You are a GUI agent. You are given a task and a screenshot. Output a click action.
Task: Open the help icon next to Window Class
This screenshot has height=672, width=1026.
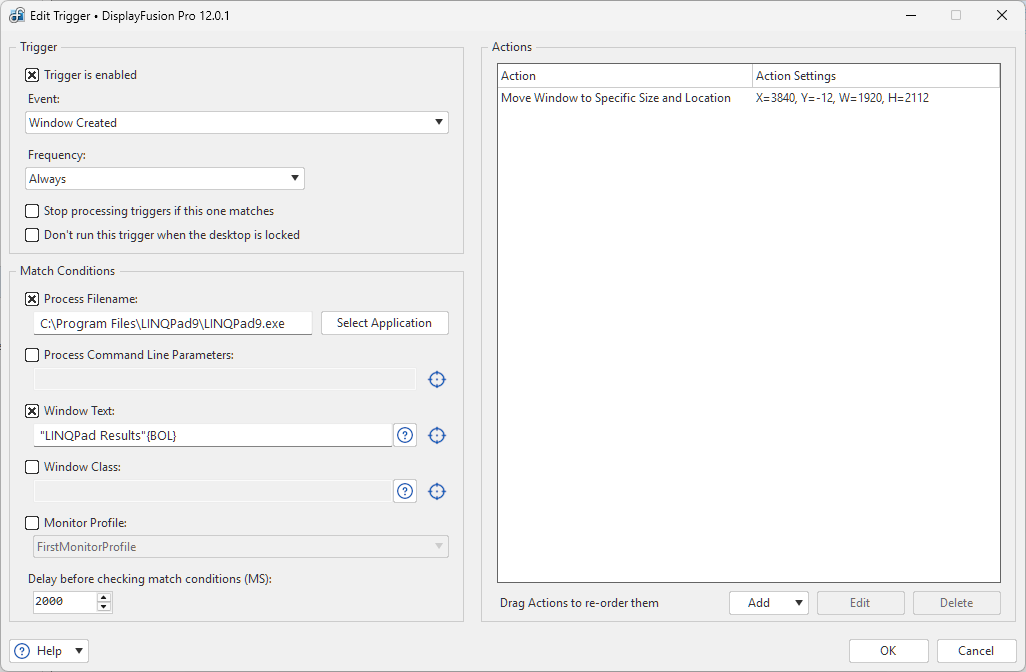pyautogui.click(x=405, y=491)
